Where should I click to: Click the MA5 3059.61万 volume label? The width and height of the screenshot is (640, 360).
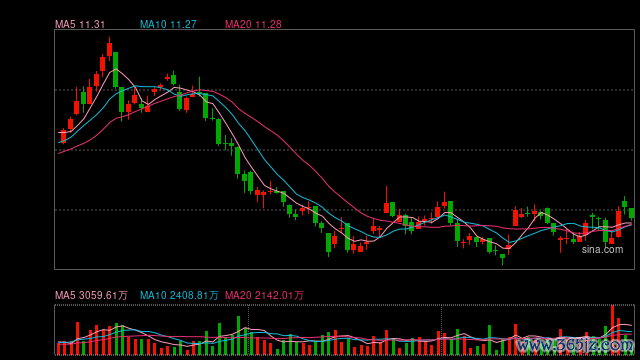click(91, 295)
